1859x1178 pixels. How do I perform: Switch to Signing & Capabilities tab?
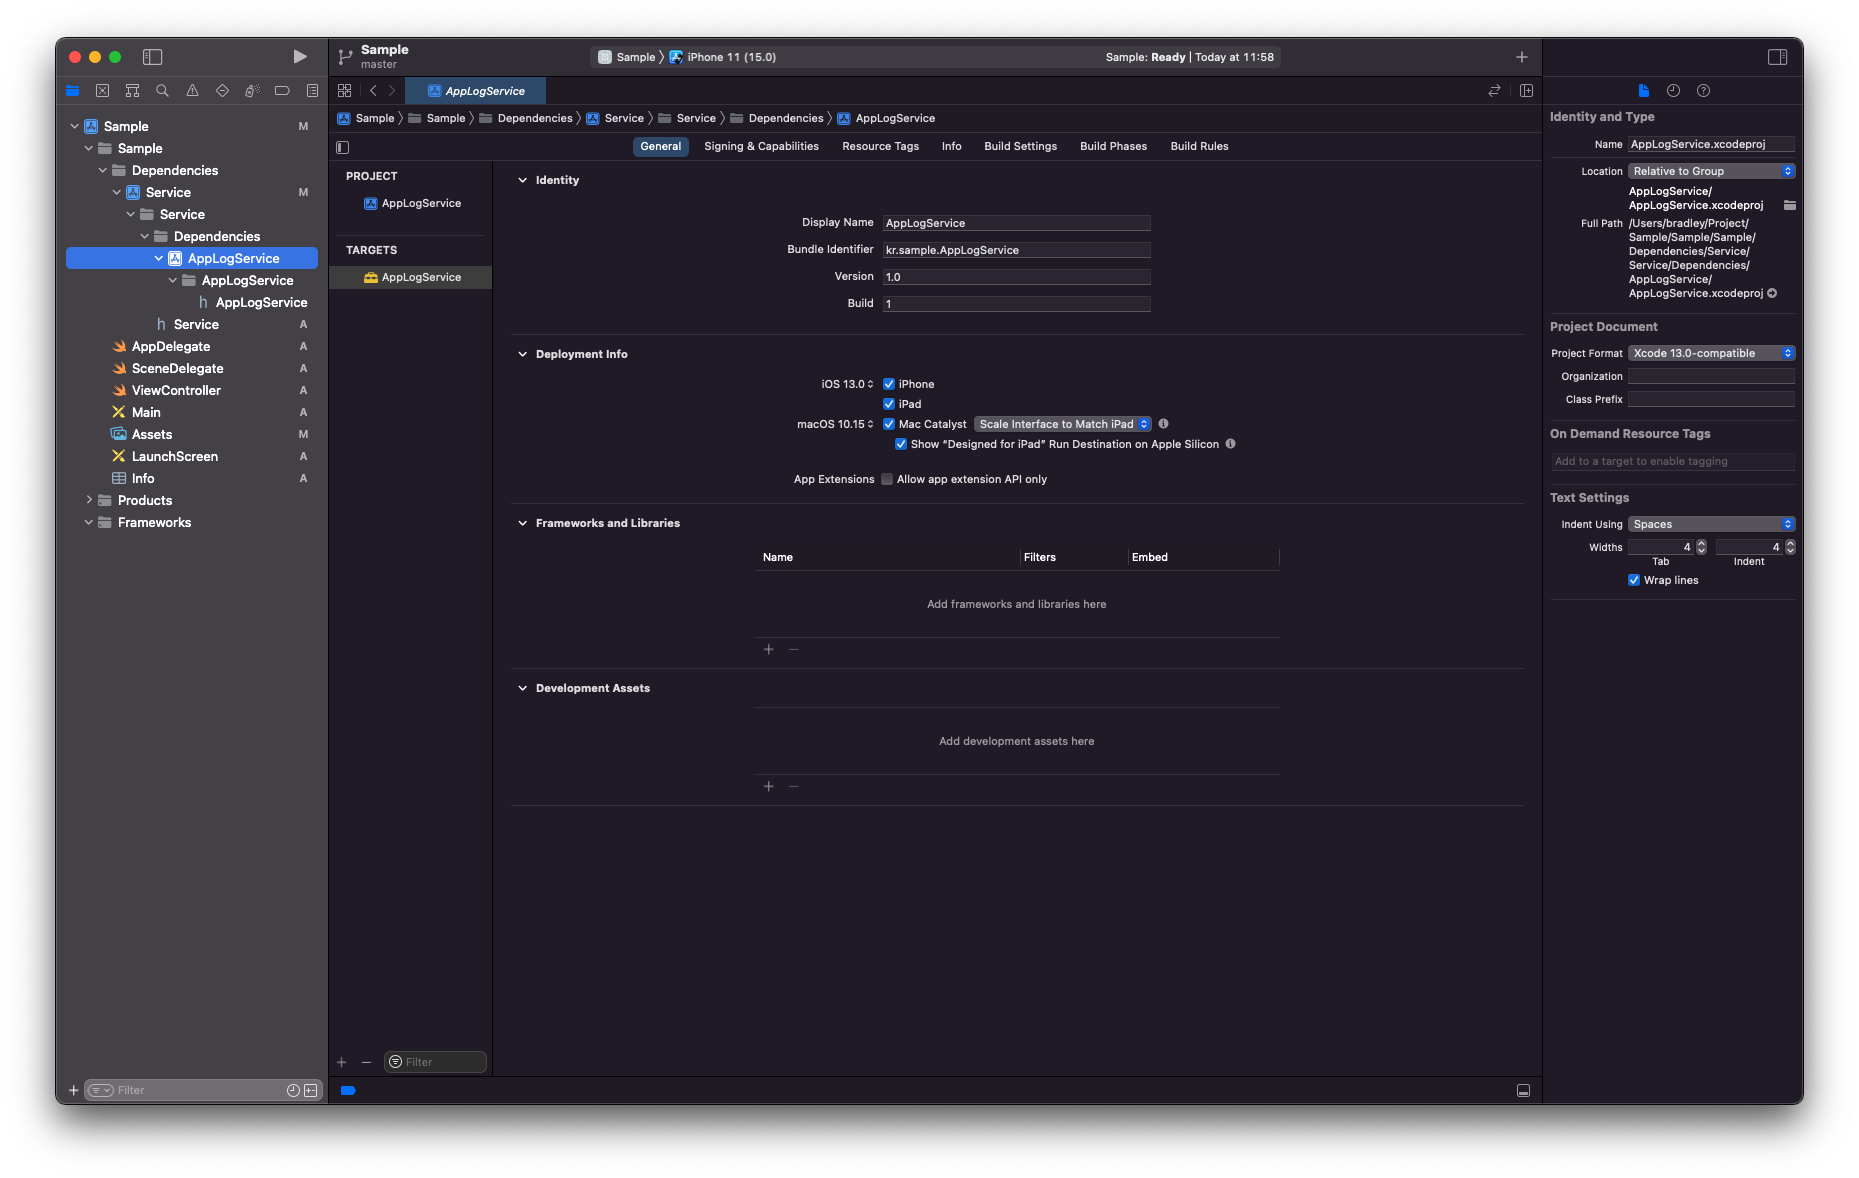click(x=761, y=146)
